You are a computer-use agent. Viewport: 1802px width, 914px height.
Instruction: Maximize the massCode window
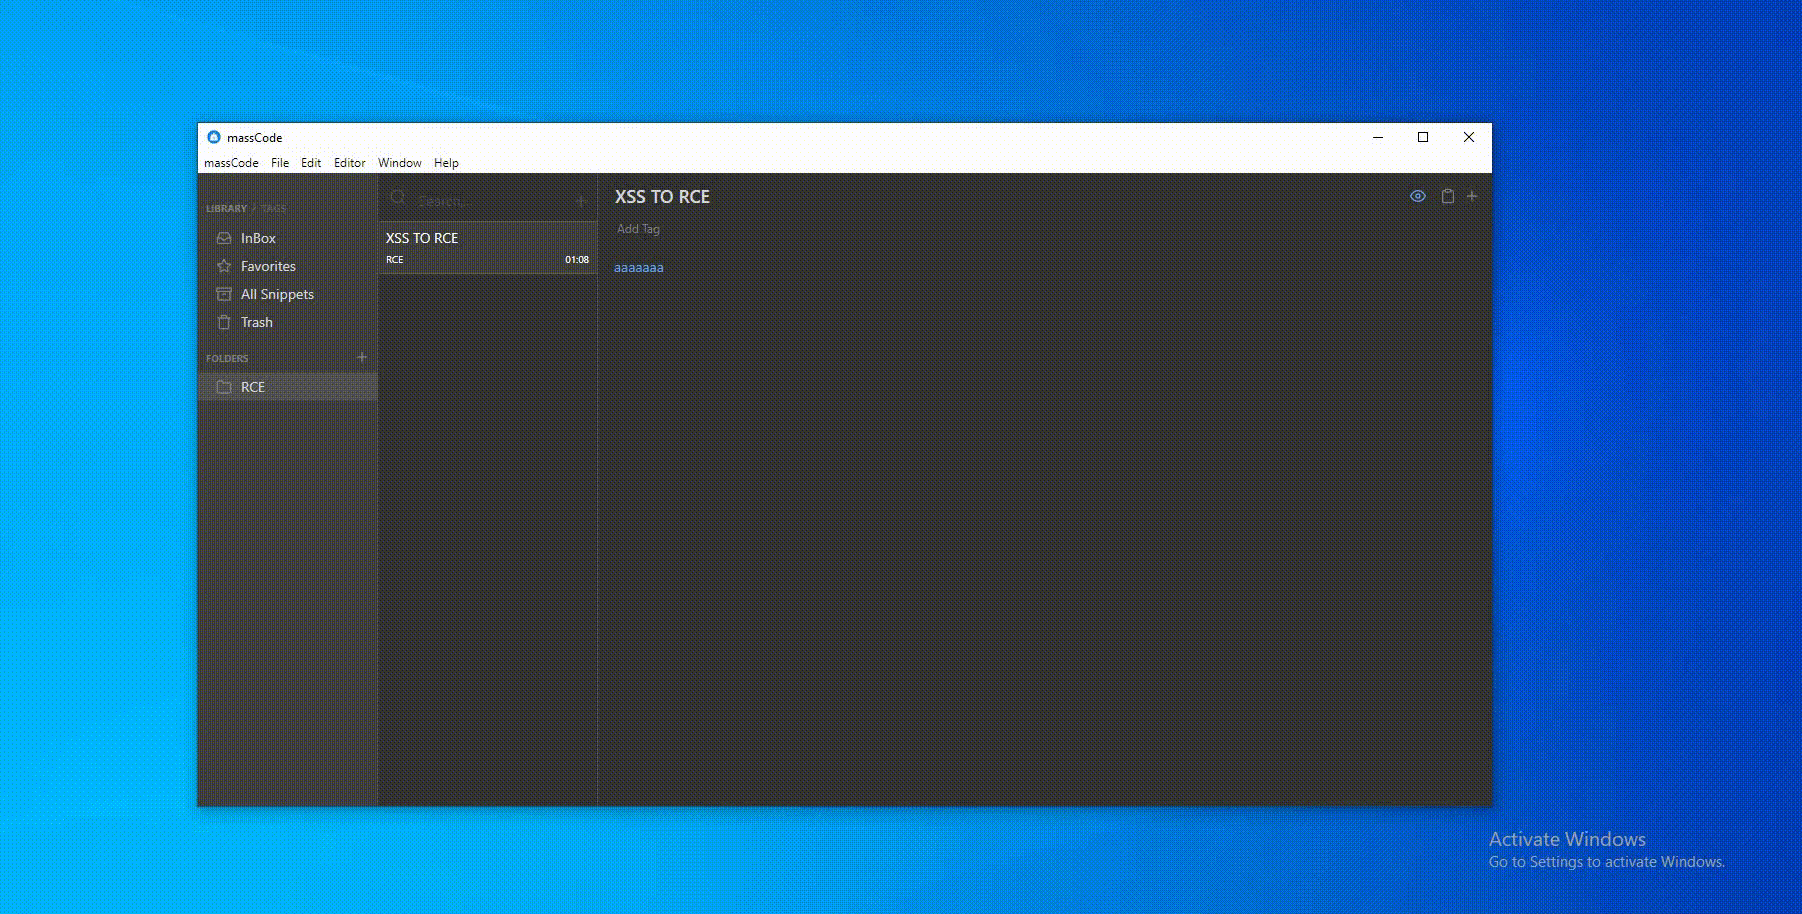(1423, 137)
